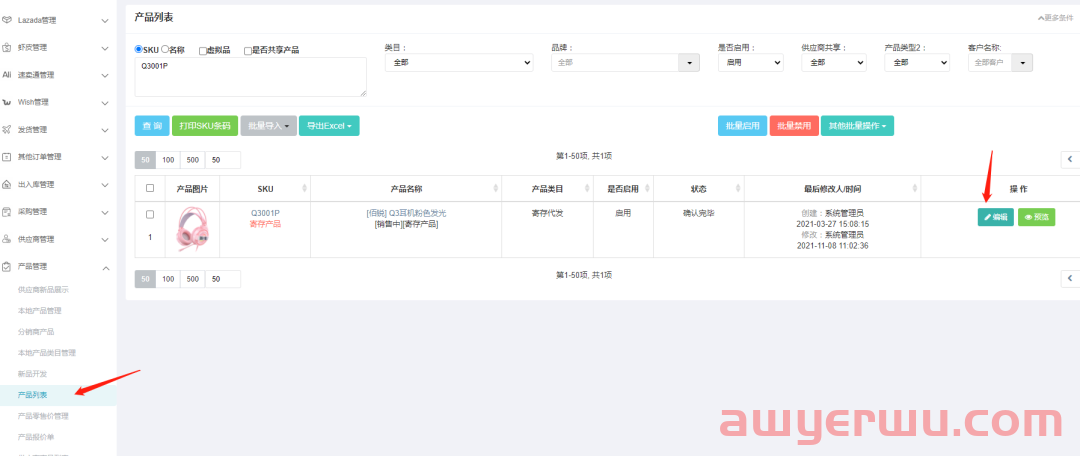Click the 出入库管理 warehouse icon
The width and height of the screenshot is (1080, 456).
pos(8,184)
